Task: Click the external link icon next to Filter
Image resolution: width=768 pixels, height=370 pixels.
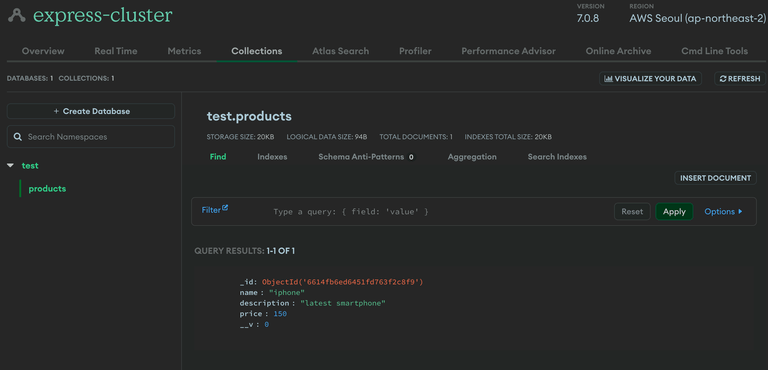Action: [225, 208]
